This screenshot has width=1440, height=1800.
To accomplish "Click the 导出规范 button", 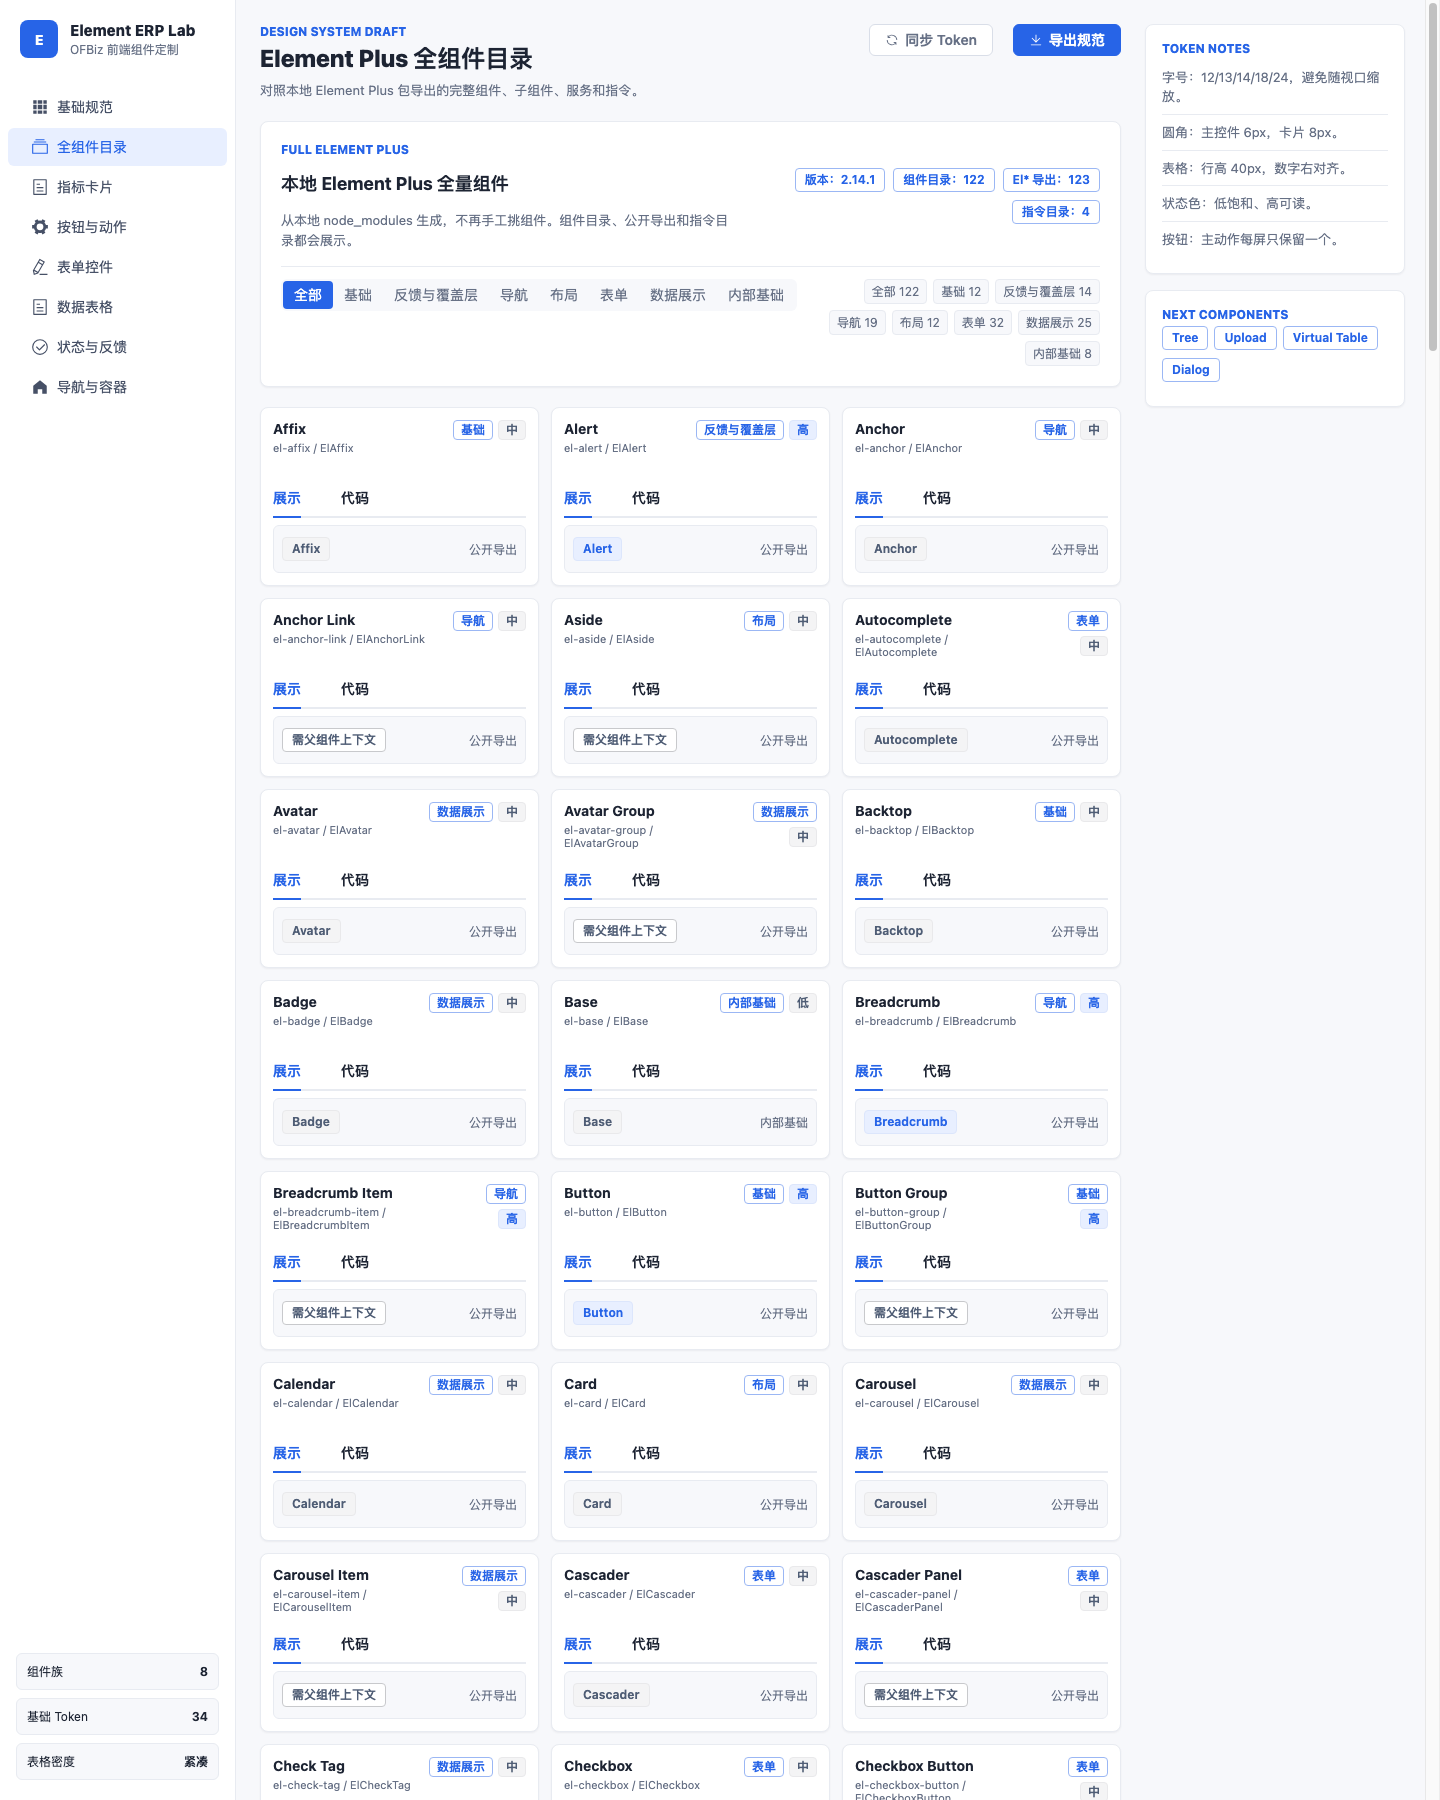I will [1067, 40].
